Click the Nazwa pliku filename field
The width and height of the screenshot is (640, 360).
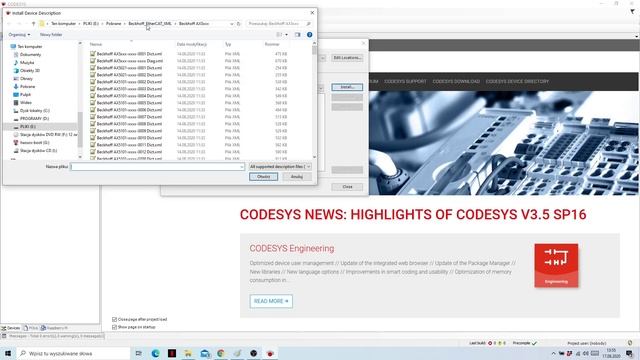(x=157, y=167)
